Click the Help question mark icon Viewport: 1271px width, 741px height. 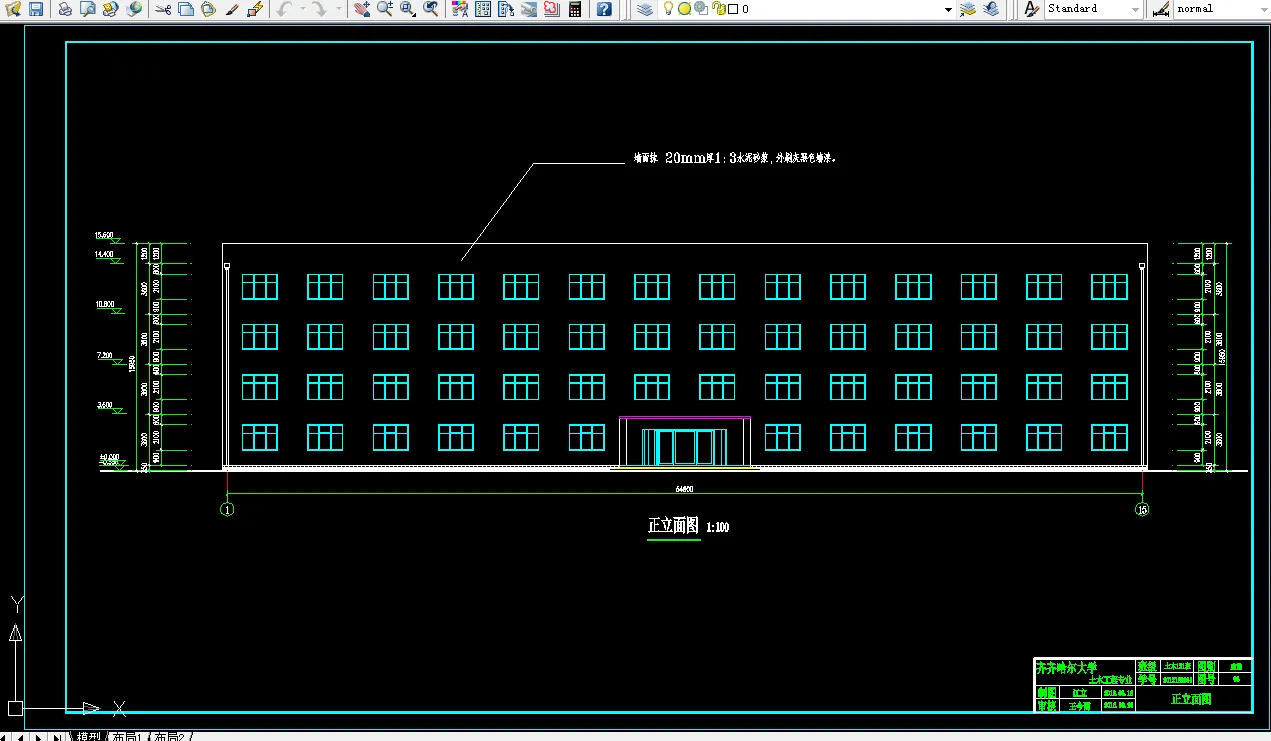(x=604, y=9)
